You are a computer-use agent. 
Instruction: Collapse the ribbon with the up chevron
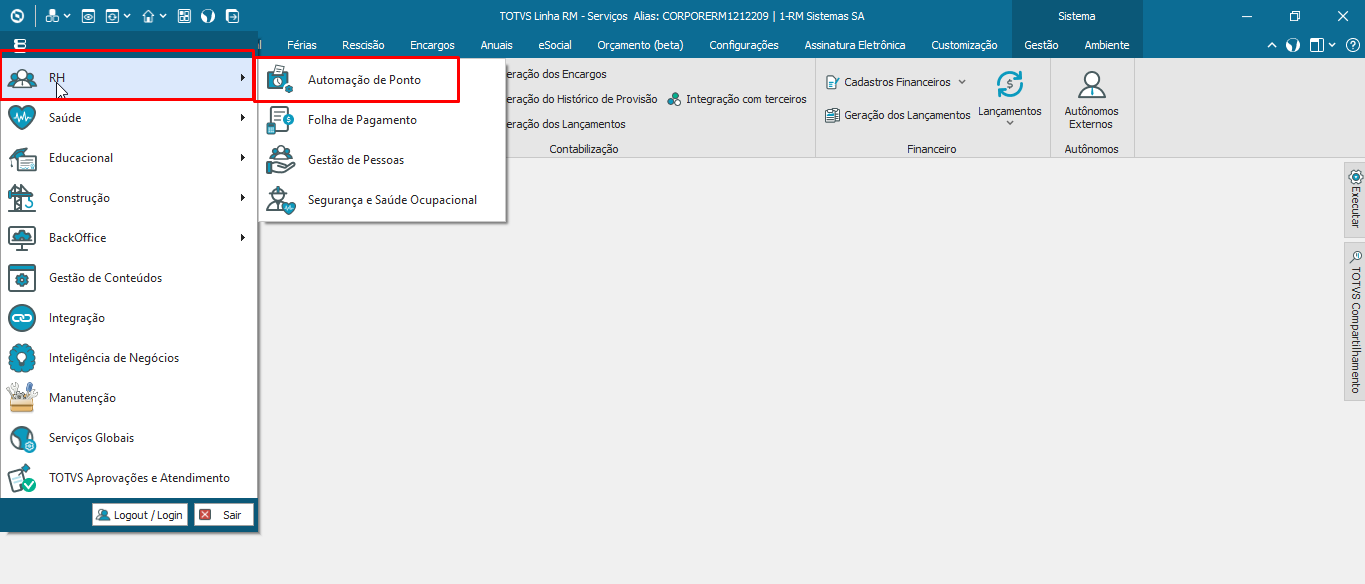pyautogui.click(x=1272, y=45)
